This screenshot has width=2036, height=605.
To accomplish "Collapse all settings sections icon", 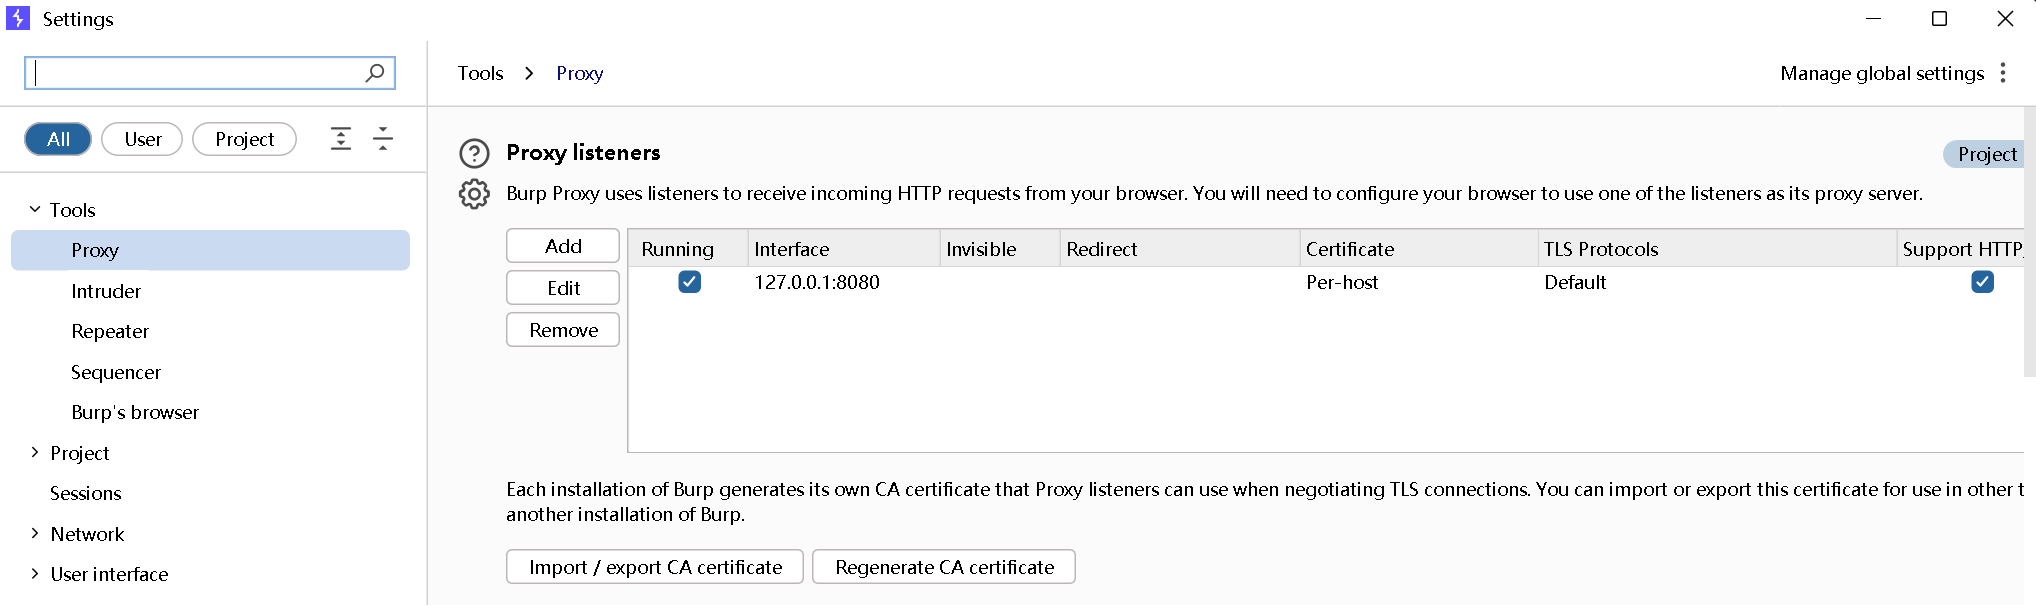I will pos(383,138).
